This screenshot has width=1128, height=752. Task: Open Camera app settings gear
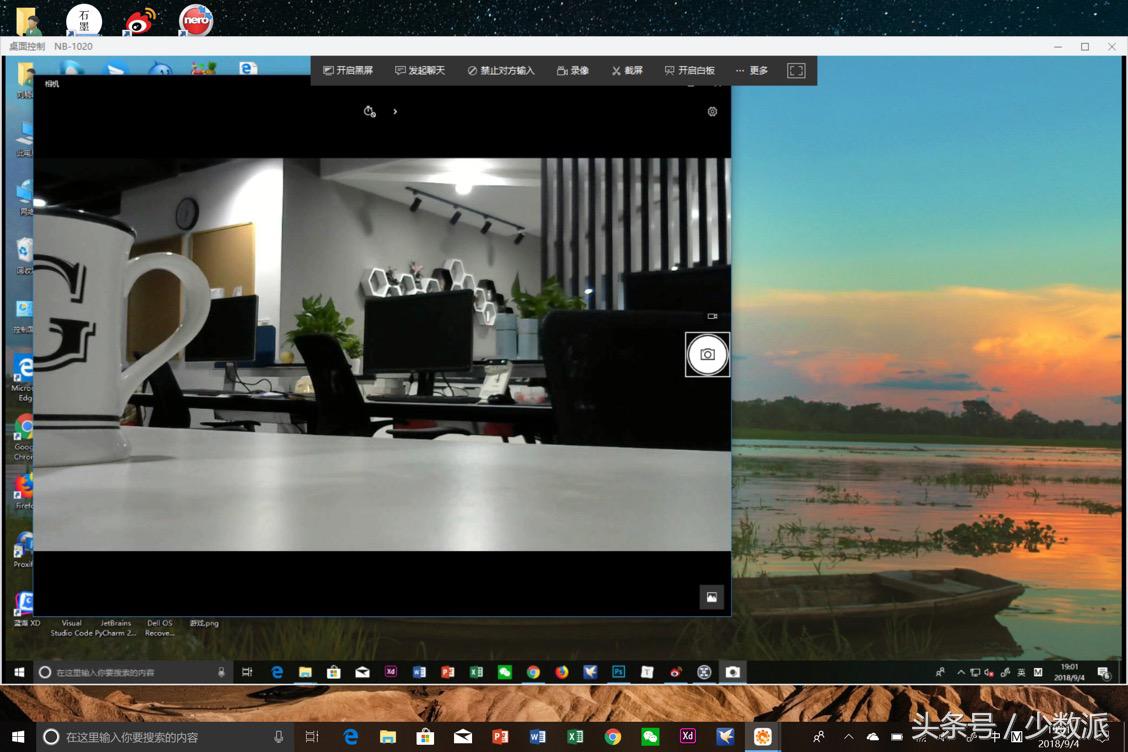tap(712, 112)
